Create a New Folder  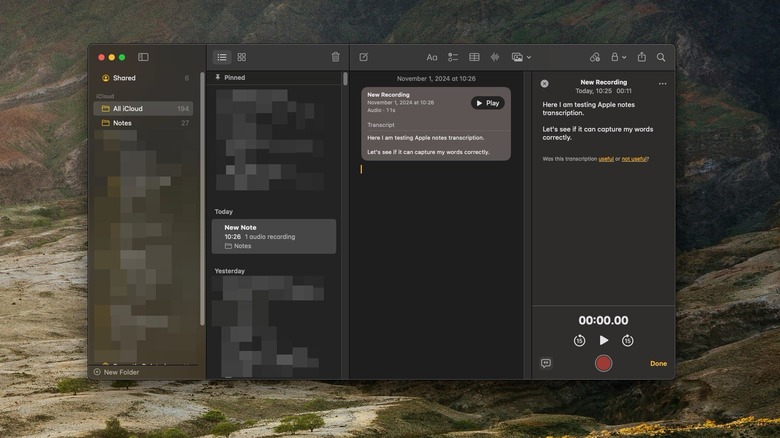116,372
